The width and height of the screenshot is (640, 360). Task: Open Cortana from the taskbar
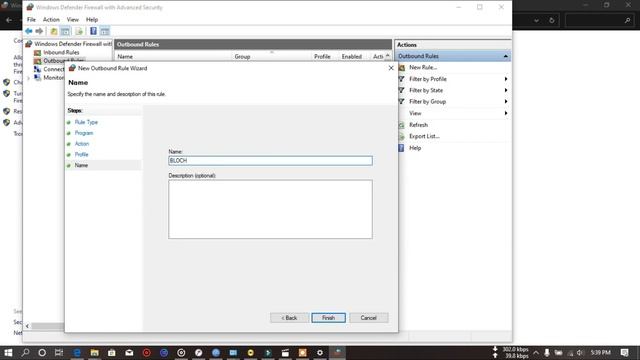[42, 352]
